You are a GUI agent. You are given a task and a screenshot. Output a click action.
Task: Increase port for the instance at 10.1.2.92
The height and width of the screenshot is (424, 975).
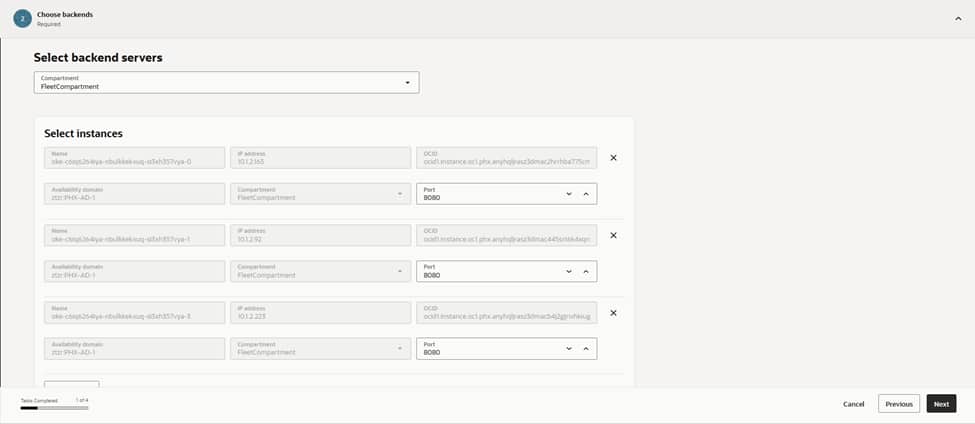click(586, 272)
